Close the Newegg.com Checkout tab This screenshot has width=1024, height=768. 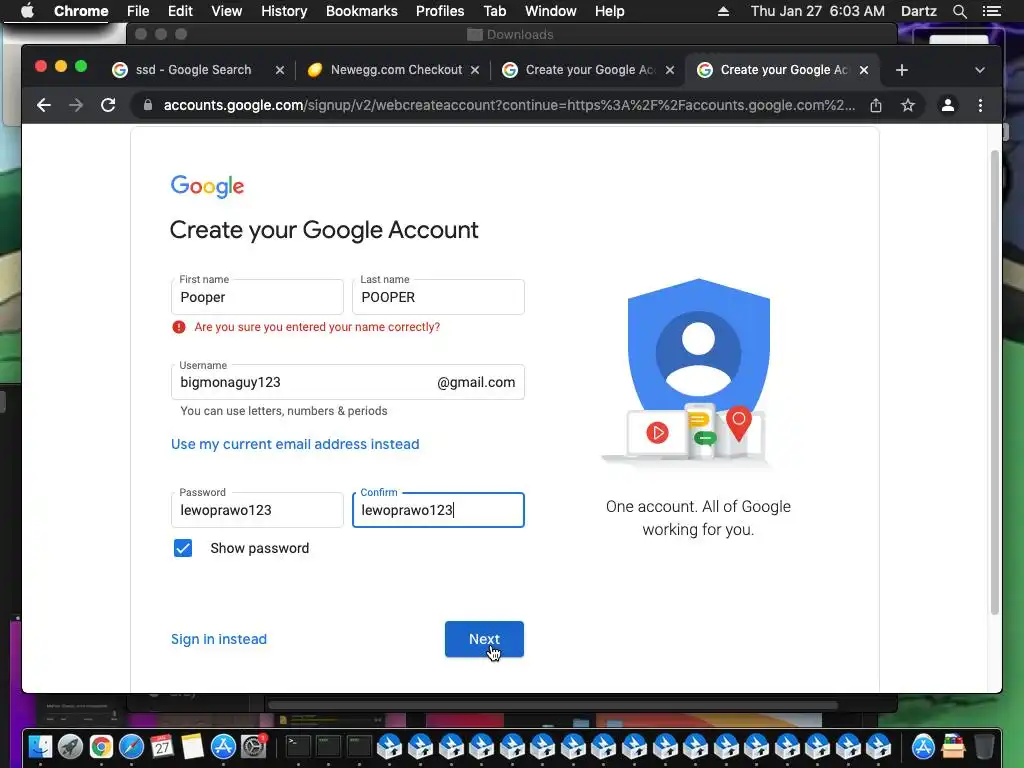pos(475,70)
